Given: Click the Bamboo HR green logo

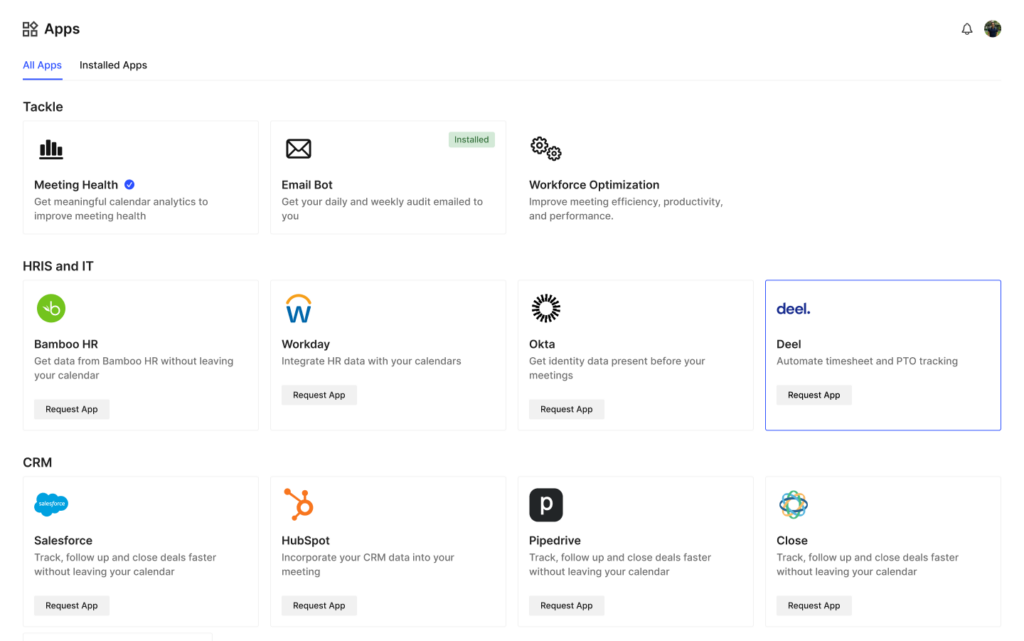Looking at the screenshot, I should point(51,308).
